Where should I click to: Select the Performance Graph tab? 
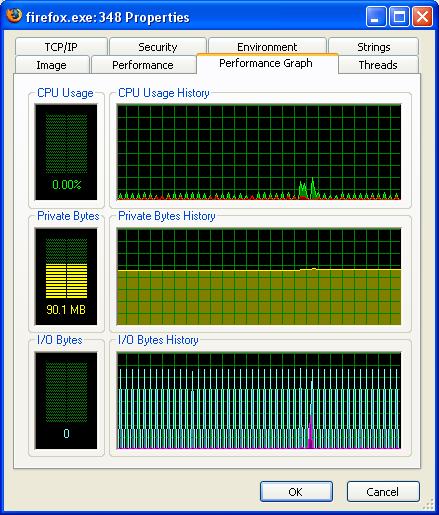click(x=267, y=63)
